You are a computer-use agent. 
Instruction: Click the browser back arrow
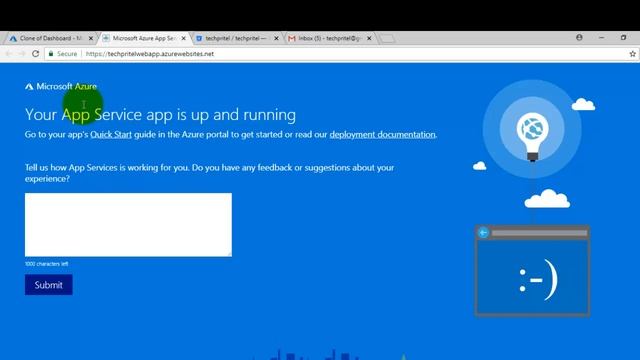click(x=9, y=53)
